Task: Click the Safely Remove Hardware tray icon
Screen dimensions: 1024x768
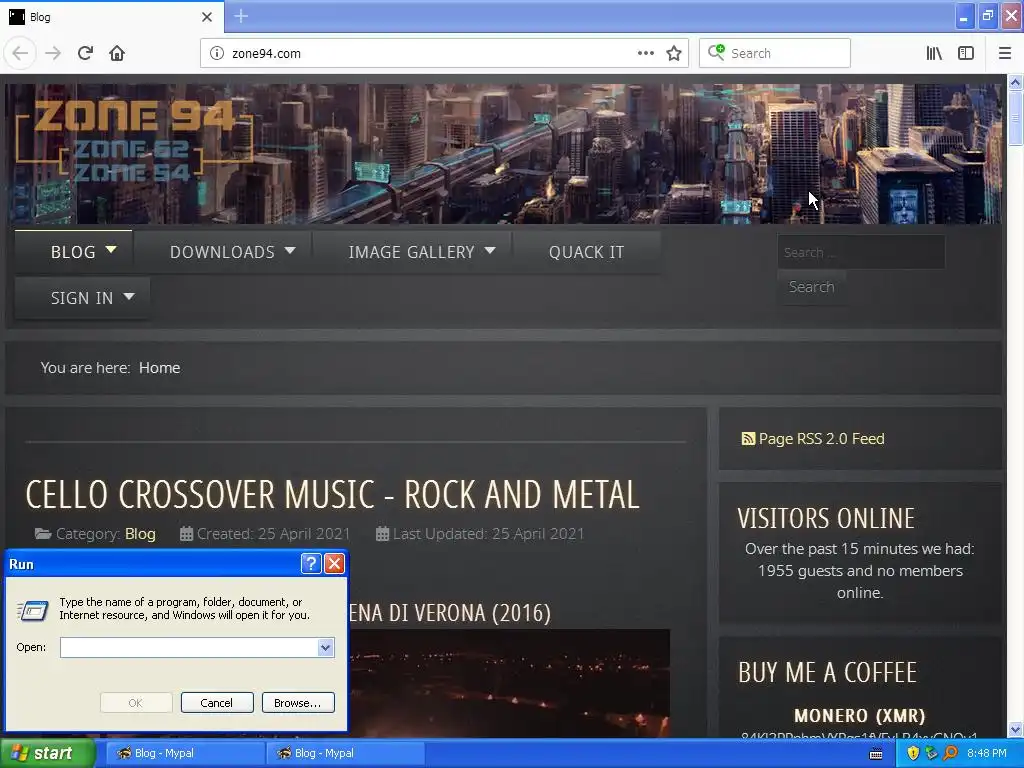Action: tap(931, 754)
